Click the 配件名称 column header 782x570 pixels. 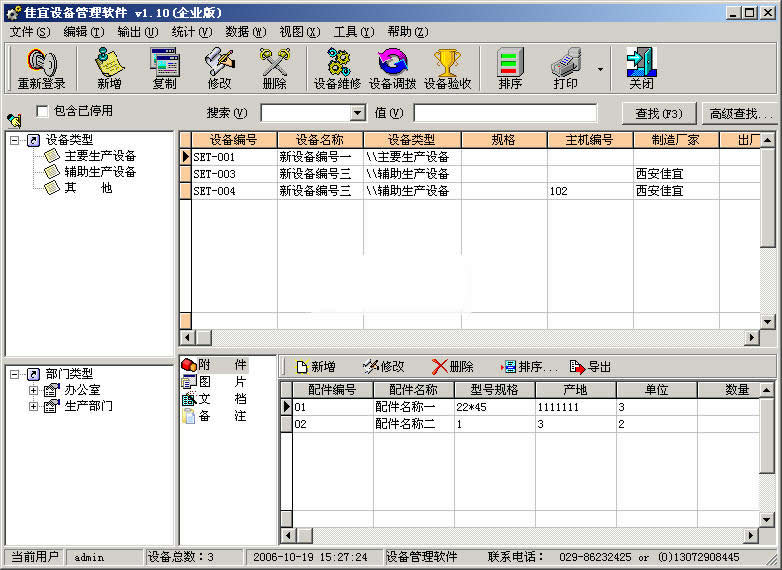(413, 389)
